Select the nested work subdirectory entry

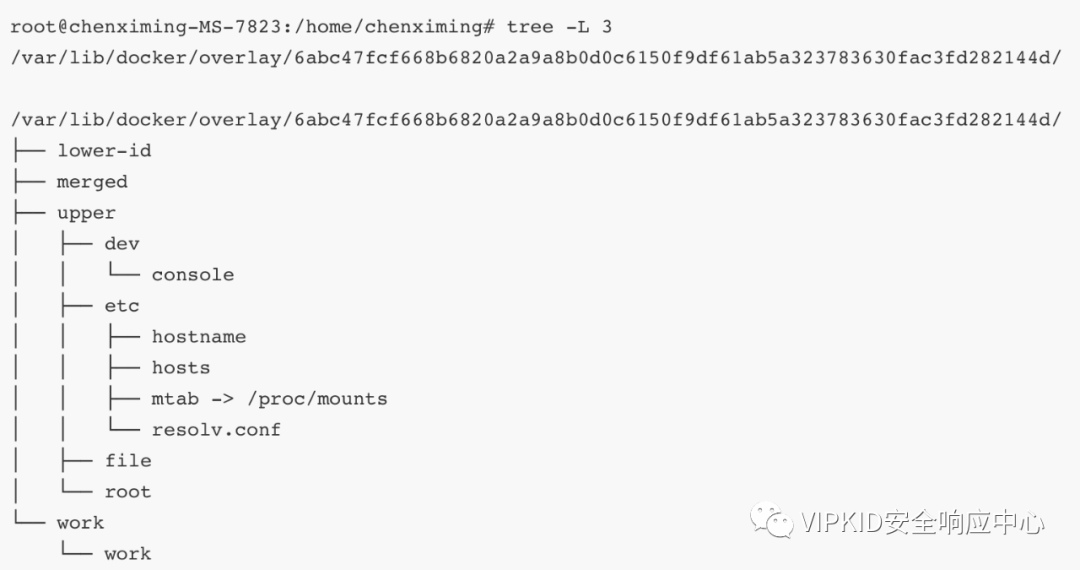[128, 554]
